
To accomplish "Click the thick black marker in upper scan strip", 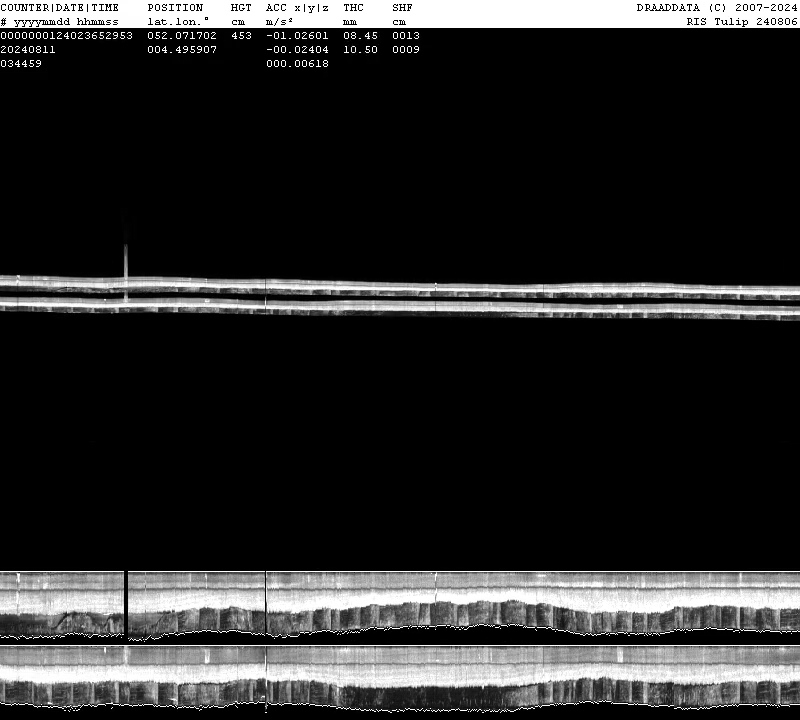I will [x=126, y=602].
